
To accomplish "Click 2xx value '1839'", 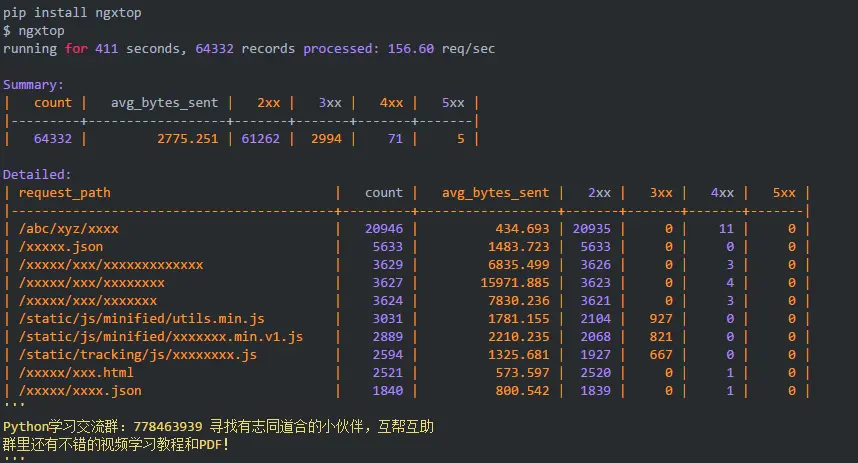I will [x=596, y=391].
